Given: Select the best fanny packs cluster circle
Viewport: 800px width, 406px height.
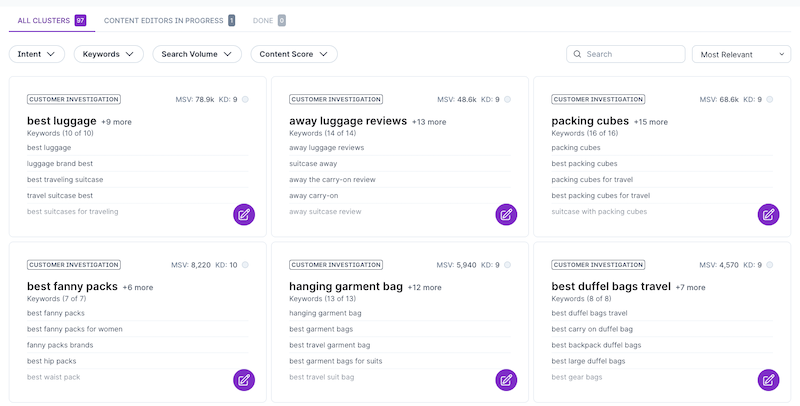Looking at the screenshot, I should (x=245, y=265).
